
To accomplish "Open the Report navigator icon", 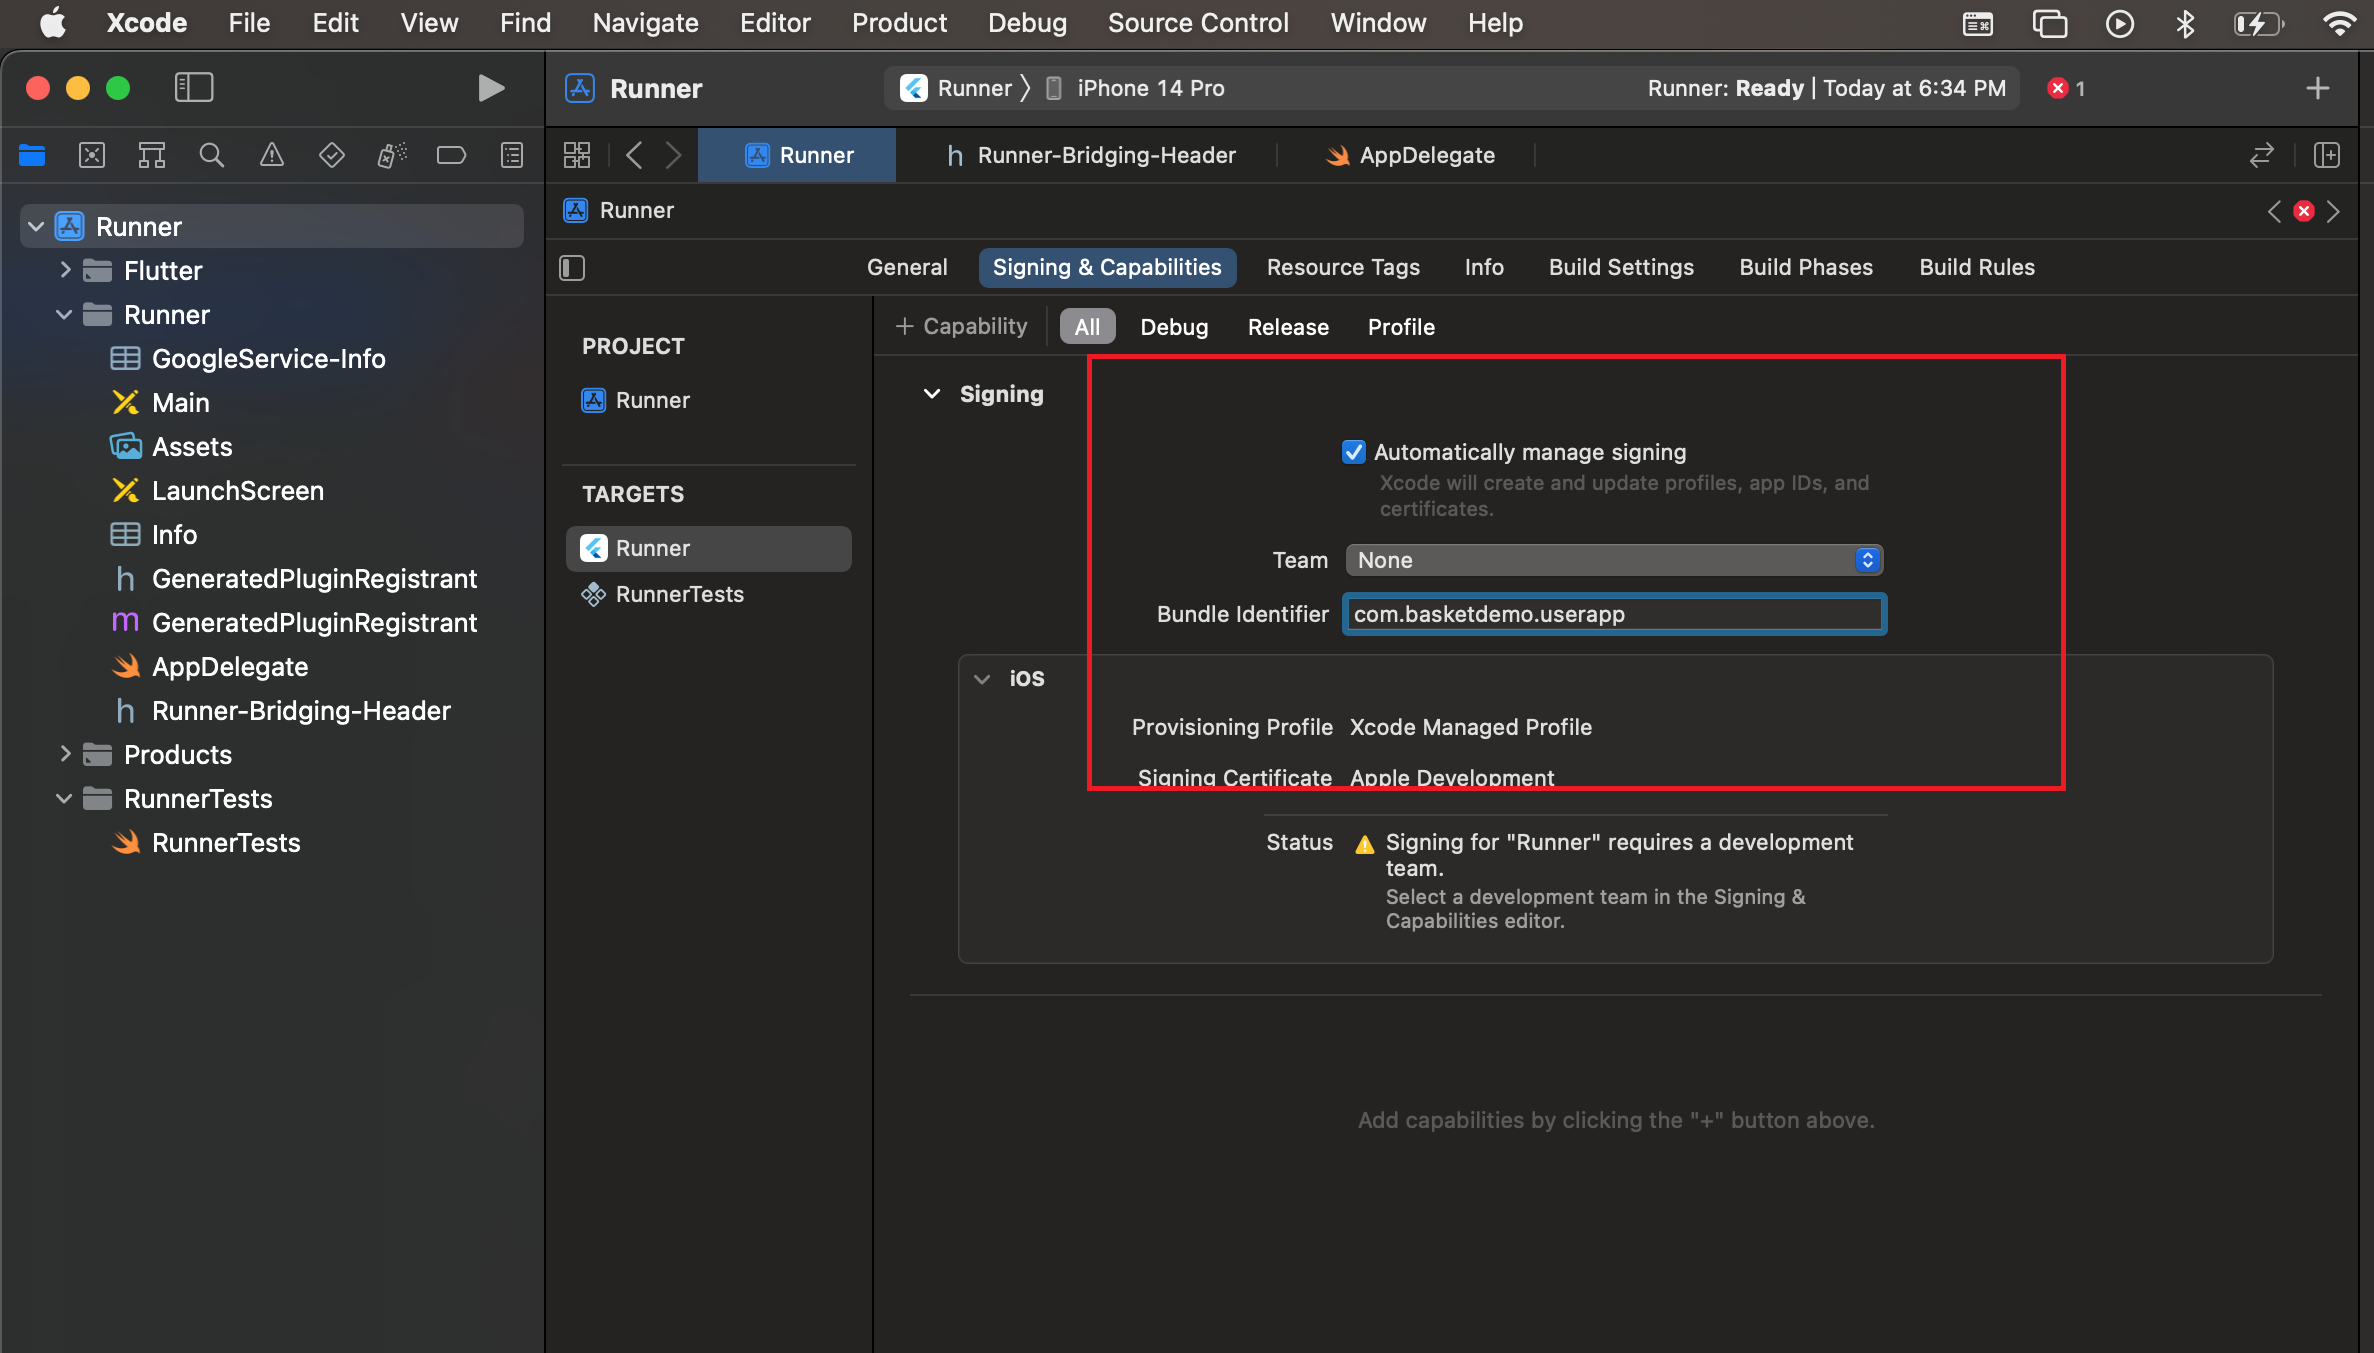I will point(512,155).
